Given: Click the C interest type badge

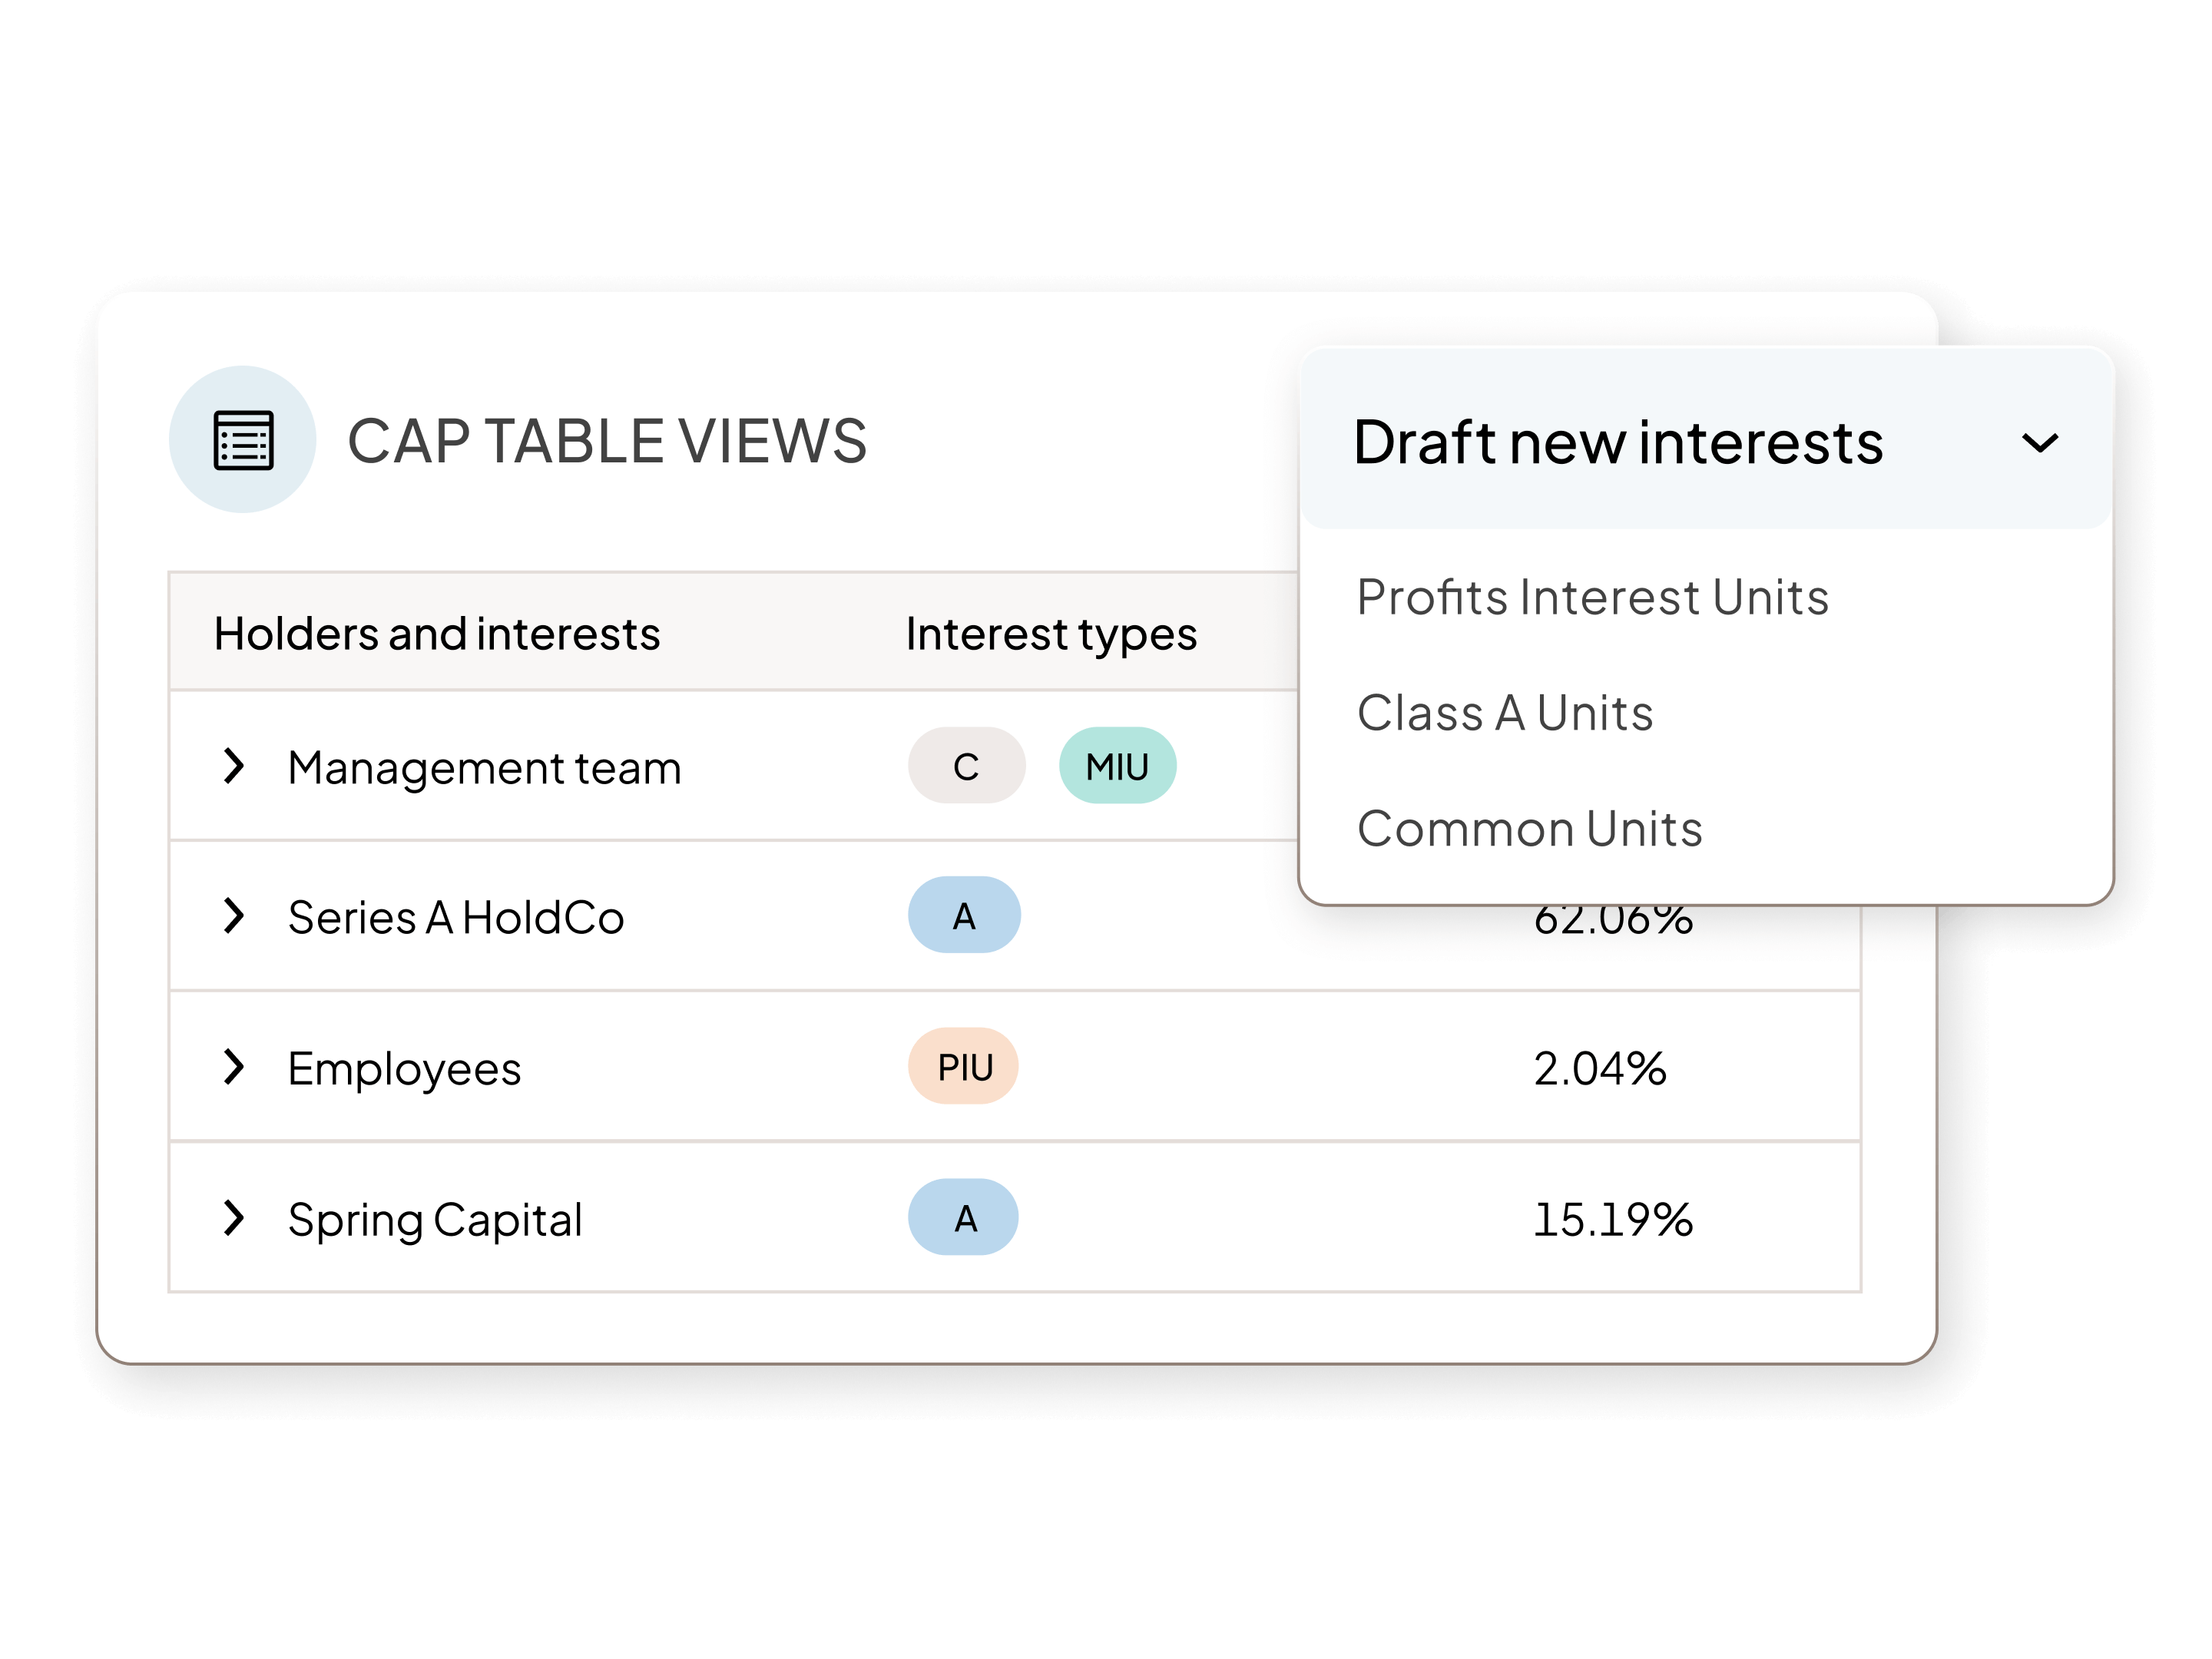Looking at the screenshot, I should click(965, 766).
